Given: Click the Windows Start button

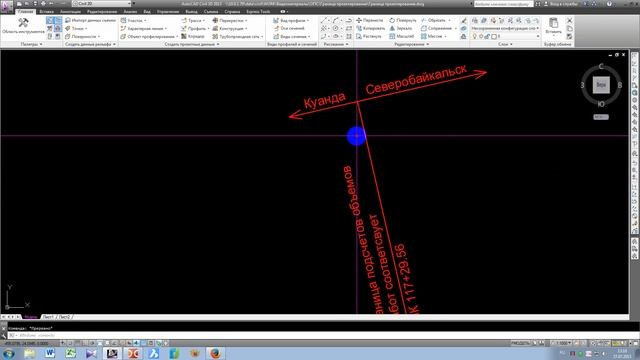Looking at the screenshot, I should coord(9,353).
